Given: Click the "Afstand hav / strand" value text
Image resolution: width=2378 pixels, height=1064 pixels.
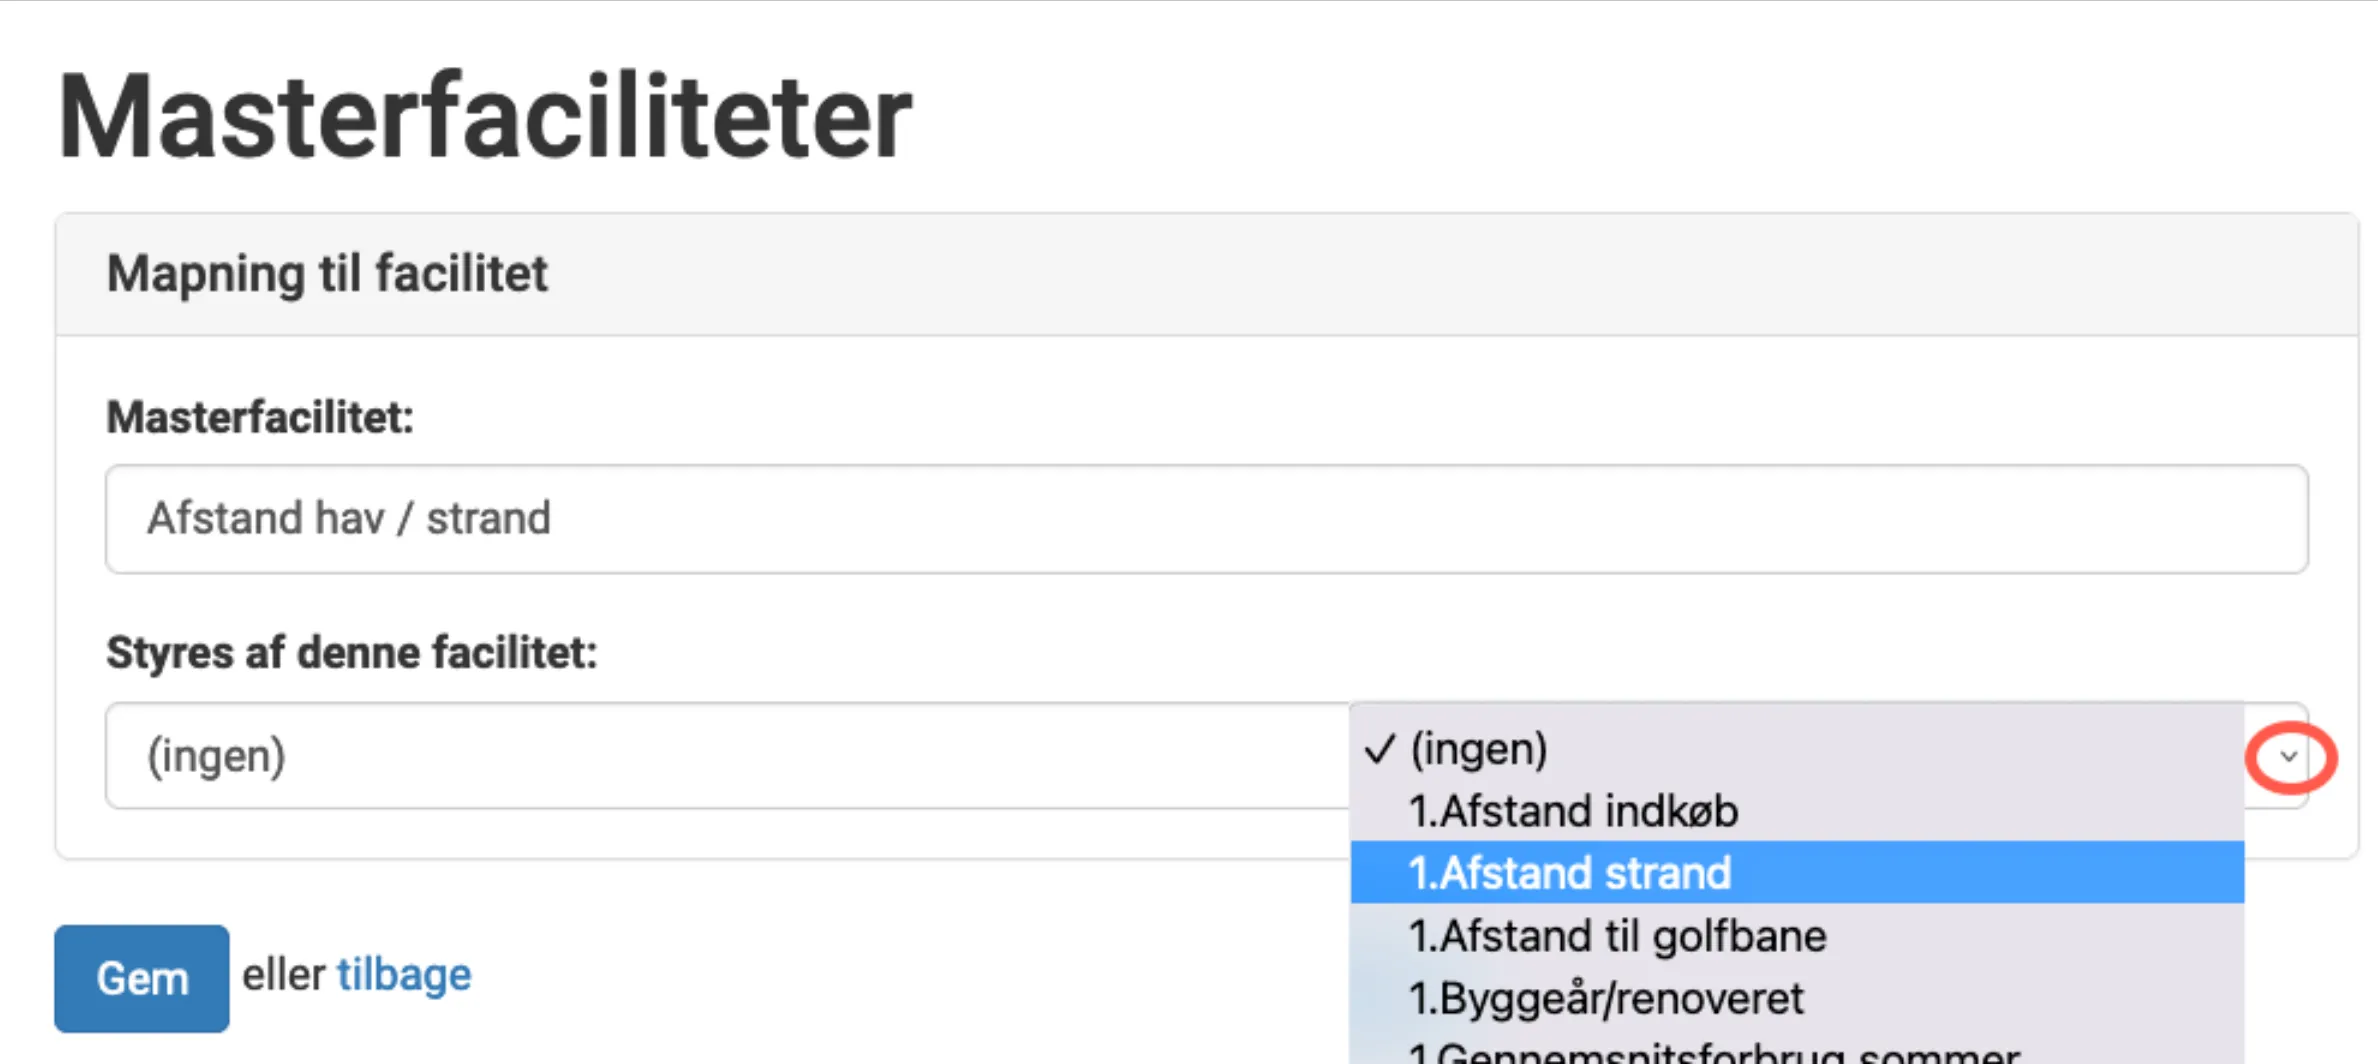Looking at the screenshot, I should tap(349, 519).
